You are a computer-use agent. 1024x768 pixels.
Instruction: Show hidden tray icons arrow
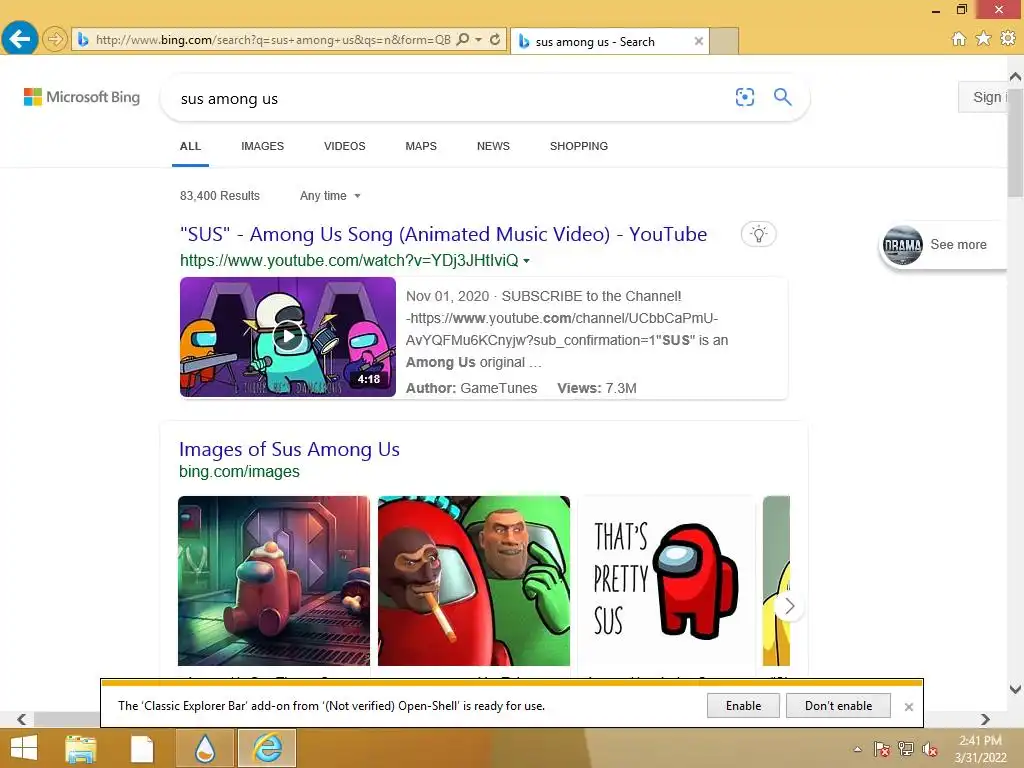[857, 749]
